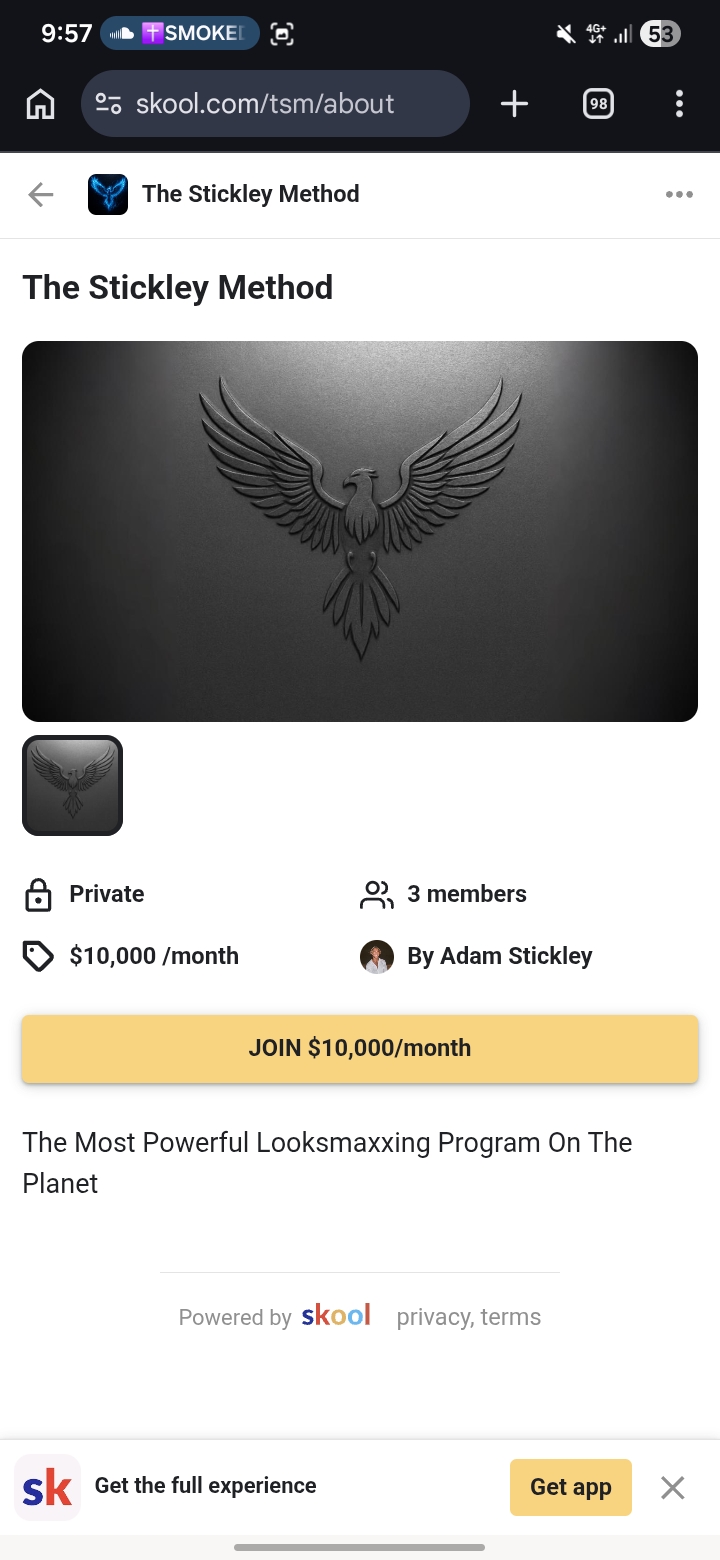The image size is (720, 1560).
Task: Tap The Stickley Method group logo icon
Action: [x=108, y=194]
